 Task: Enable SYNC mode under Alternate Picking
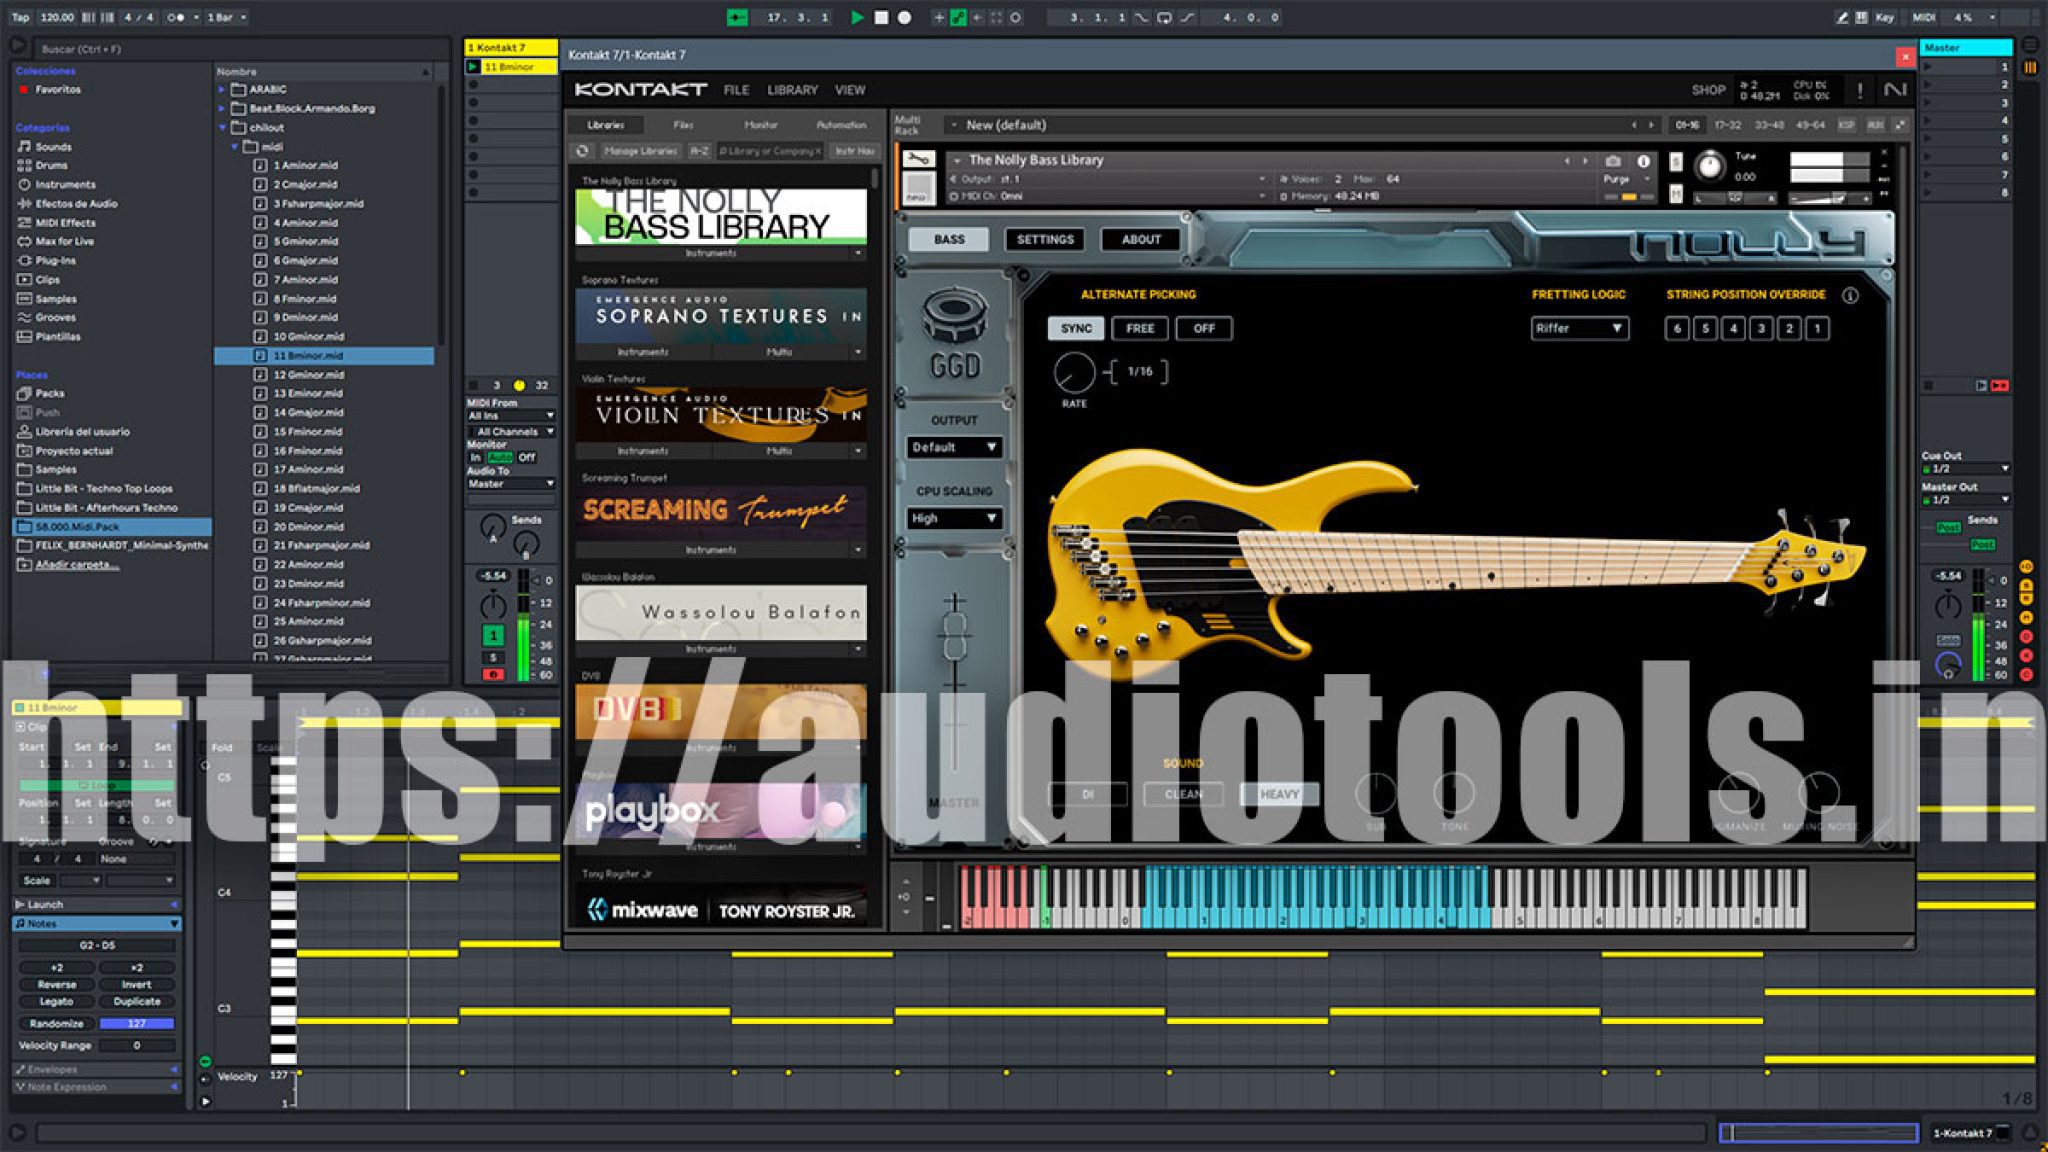click(x=1077, y=328)
